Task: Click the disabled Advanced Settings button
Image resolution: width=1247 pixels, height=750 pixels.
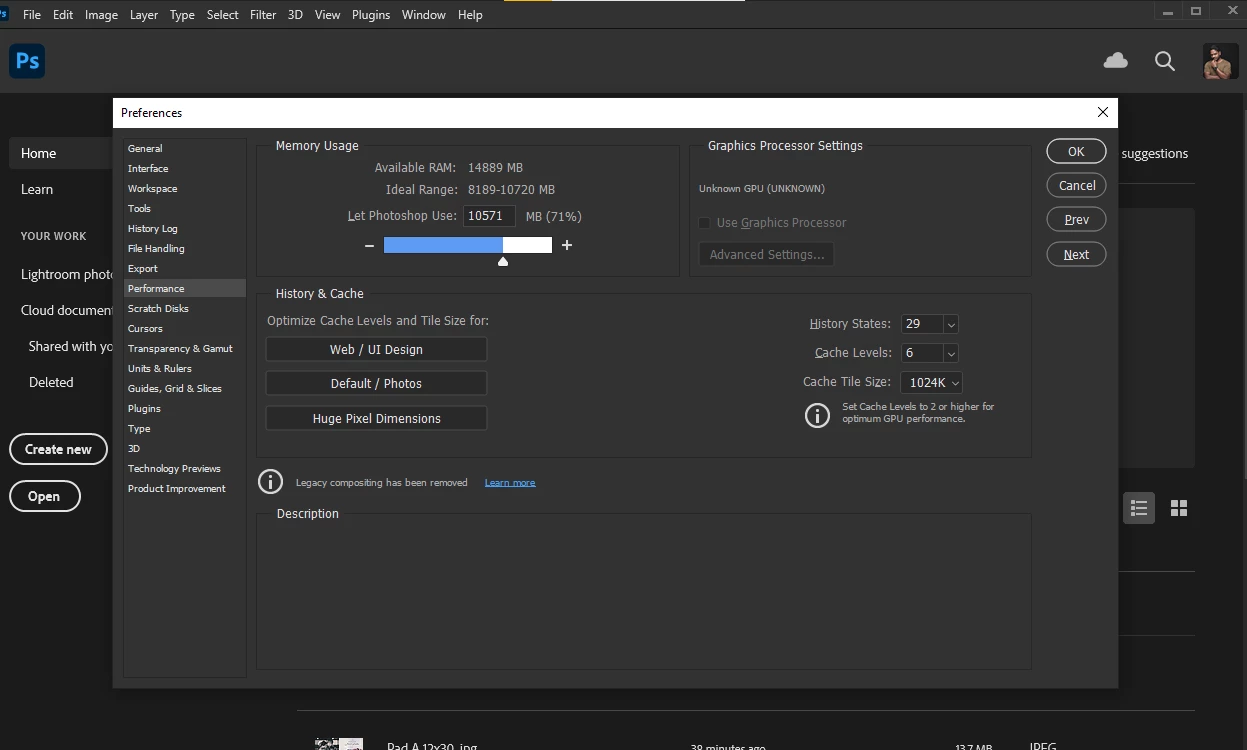Action: click(766, 254)
